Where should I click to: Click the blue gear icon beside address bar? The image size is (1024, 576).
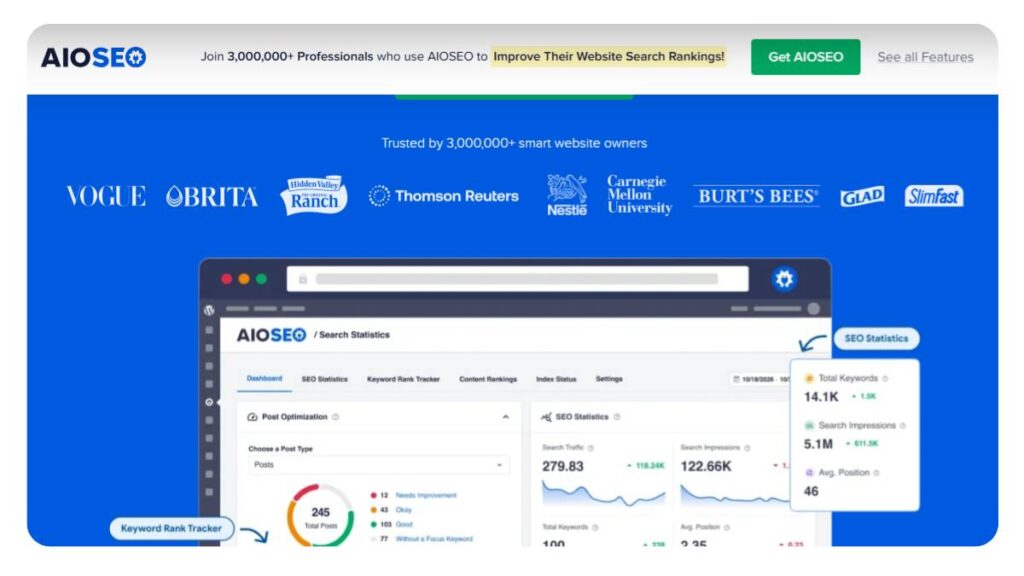[x=784, y=279]
